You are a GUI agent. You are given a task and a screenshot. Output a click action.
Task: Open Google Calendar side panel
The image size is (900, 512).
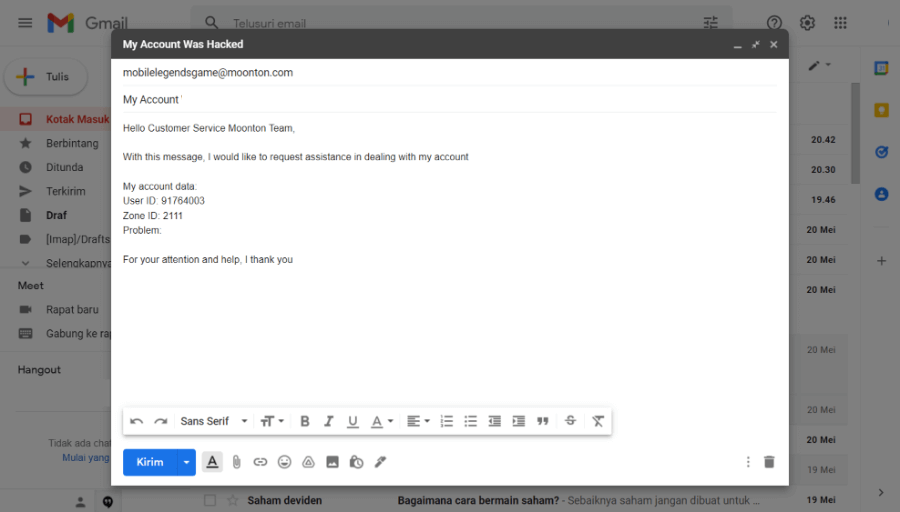click(881, 68)
